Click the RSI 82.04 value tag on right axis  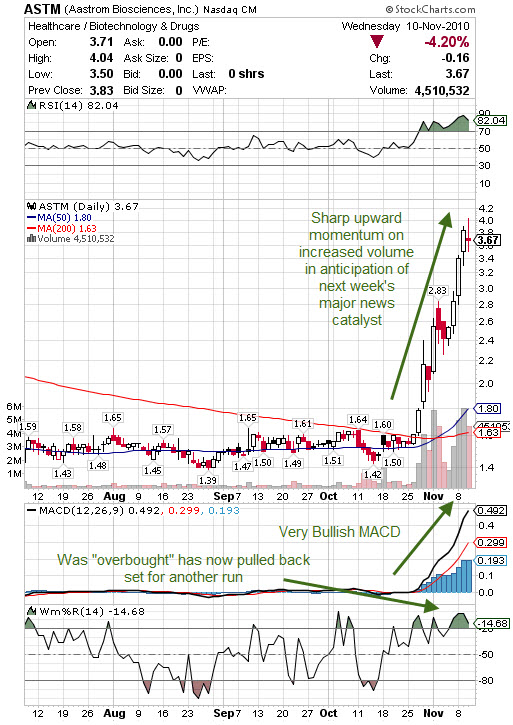tap(491, 121)
